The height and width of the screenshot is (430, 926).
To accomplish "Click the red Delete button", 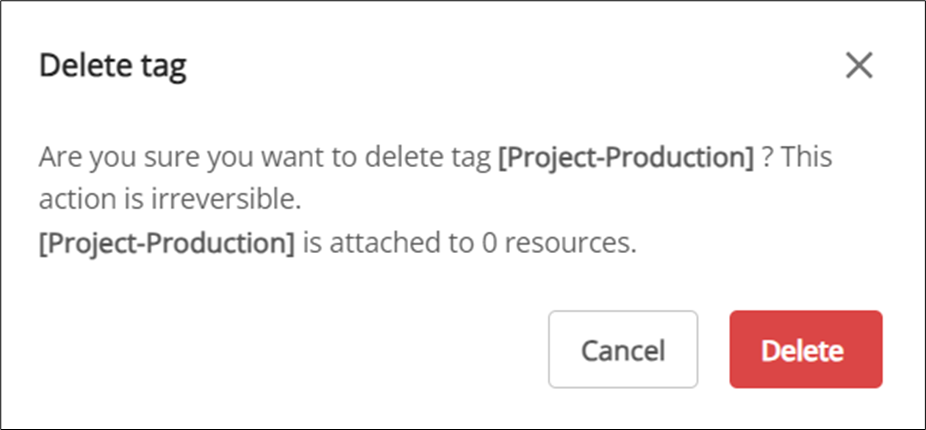I will [805, 350].
